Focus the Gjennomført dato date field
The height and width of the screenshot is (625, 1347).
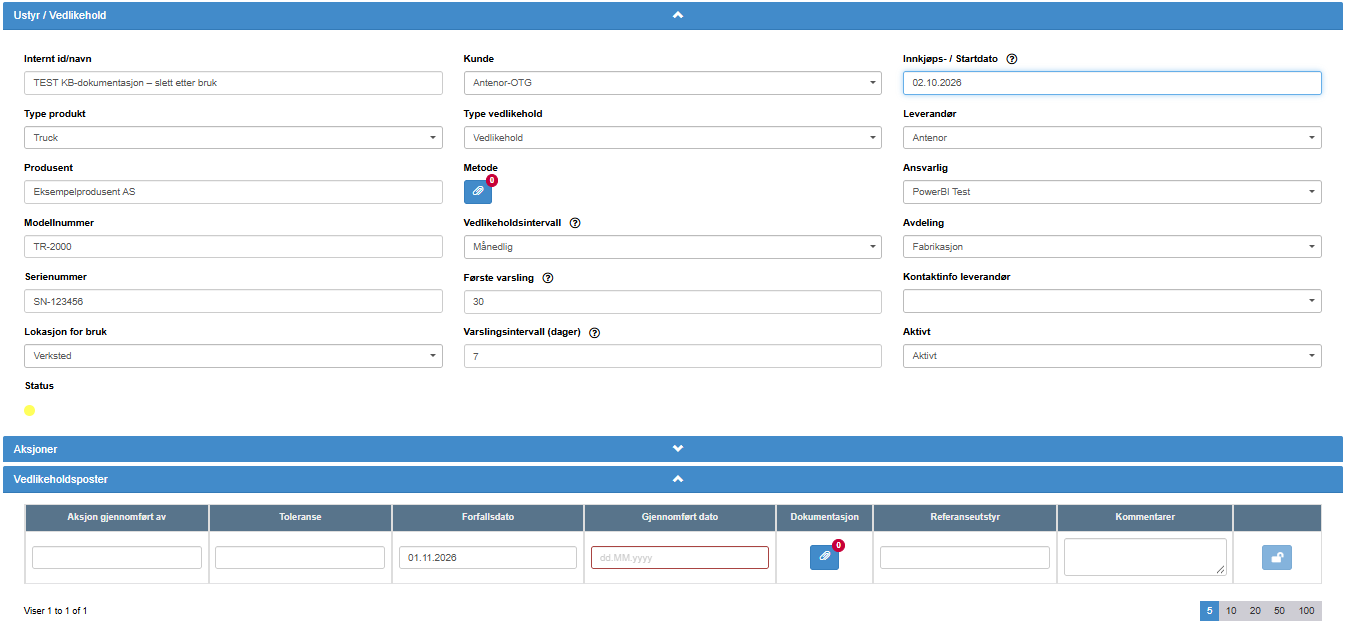(680, 558)
